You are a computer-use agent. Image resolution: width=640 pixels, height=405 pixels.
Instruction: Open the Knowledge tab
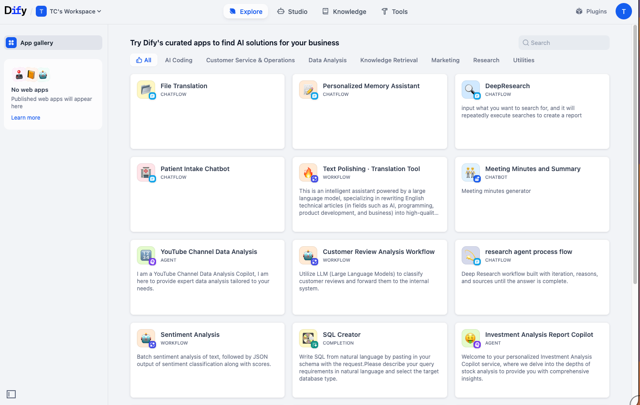click(344, 11)
